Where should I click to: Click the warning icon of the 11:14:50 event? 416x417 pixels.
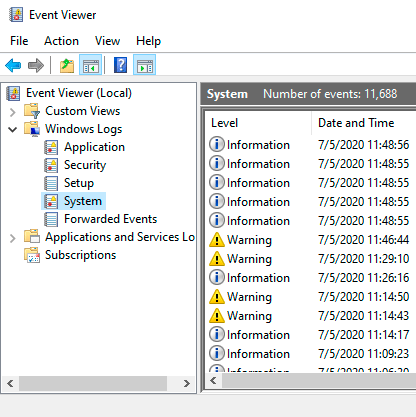pyautogui.click(x=217, y=296)
